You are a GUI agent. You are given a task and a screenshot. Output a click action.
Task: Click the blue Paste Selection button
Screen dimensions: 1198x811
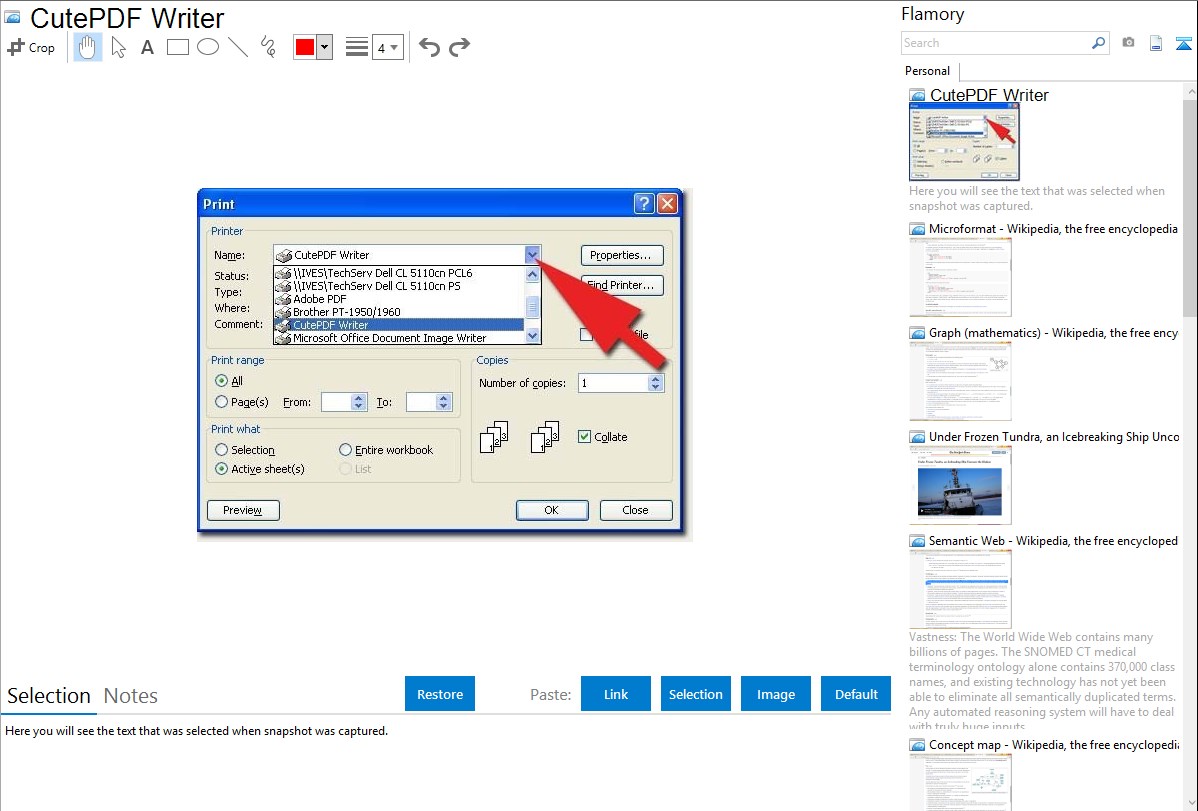click(695, 694)
